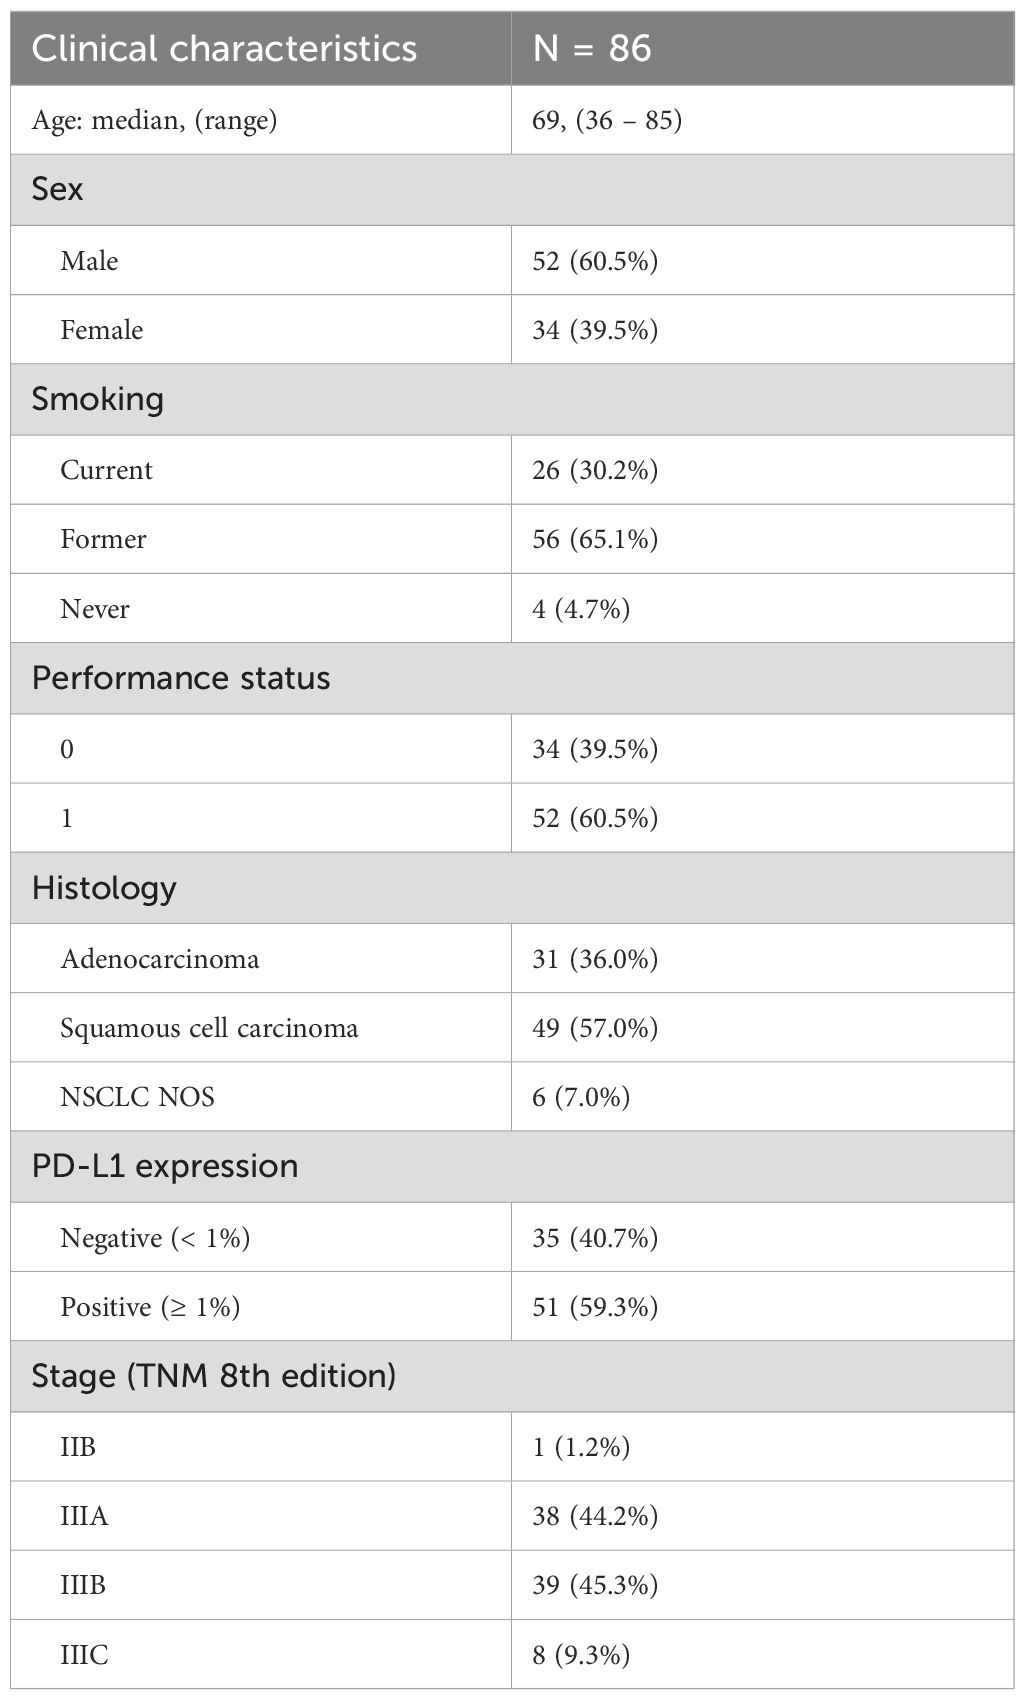Click the NSCLC NOS row label
The width and height of the screenshot is (1026, 1700).
[137, 1096]
